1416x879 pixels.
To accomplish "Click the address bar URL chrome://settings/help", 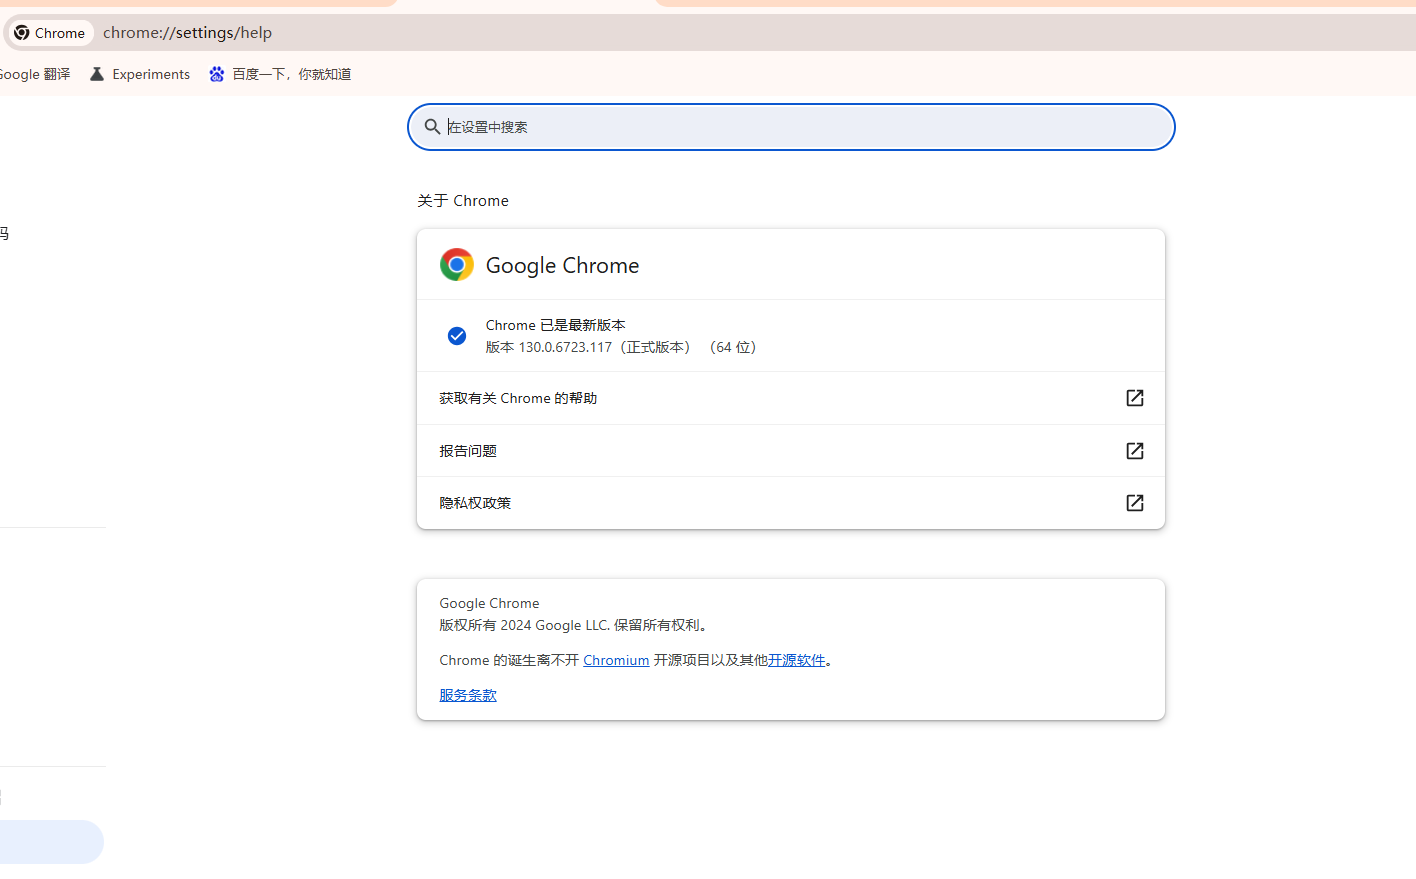I will pyautogui.click(x=187, y=33).
